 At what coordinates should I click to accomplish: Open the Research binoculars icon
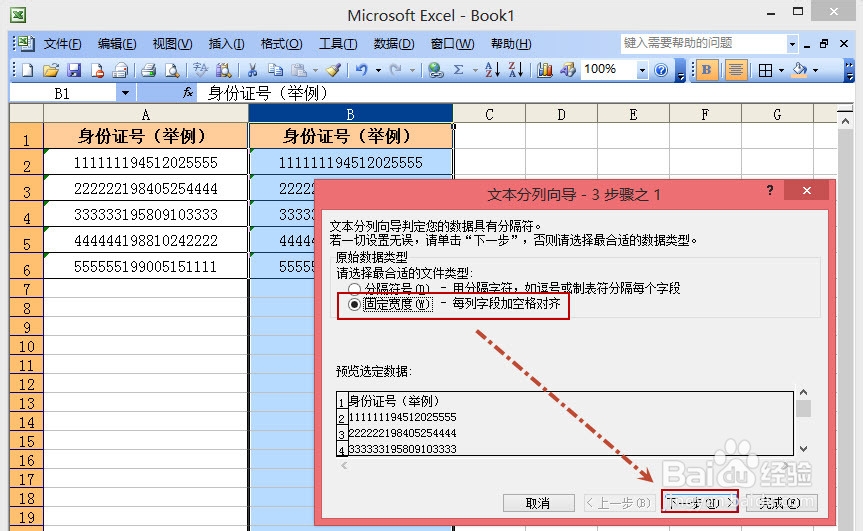pyautogui.click(x=223, y=70)
